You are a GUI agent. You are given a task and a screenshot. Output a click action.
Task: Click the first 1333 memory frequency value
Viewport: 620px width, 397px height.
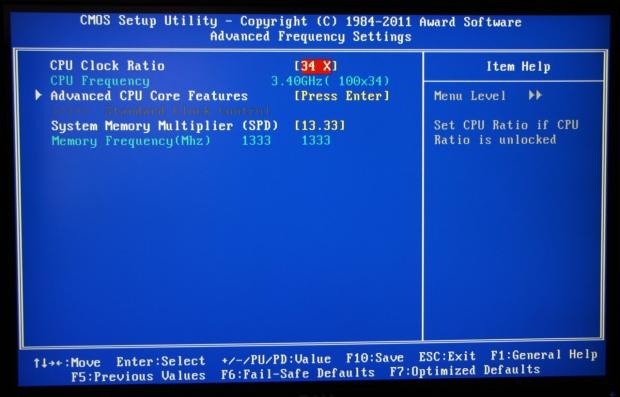point(256,140)
